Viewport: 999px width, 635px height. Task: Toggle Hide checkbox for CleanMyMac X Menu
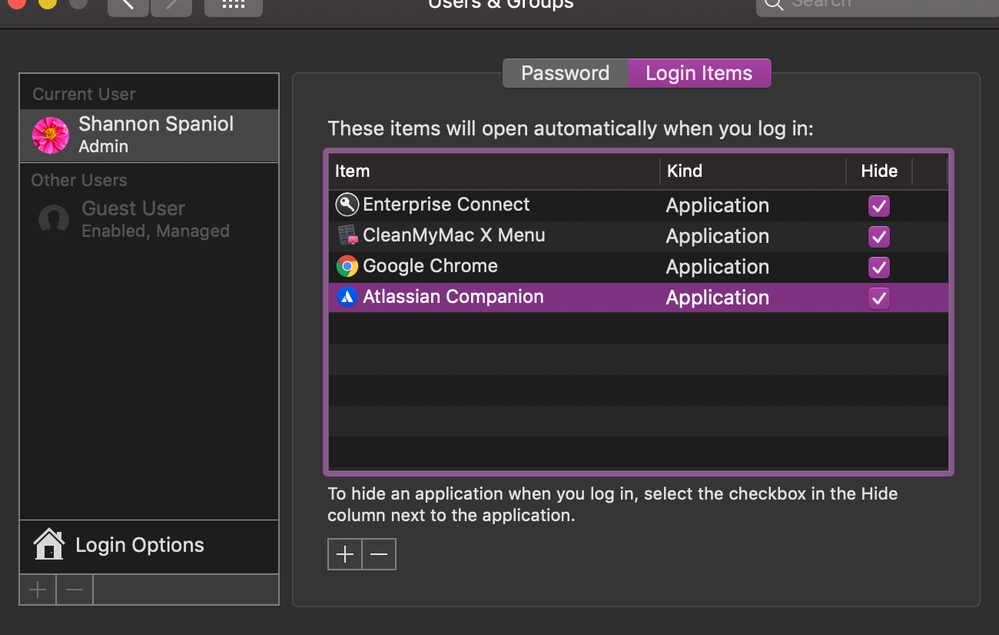coord(879,236)
